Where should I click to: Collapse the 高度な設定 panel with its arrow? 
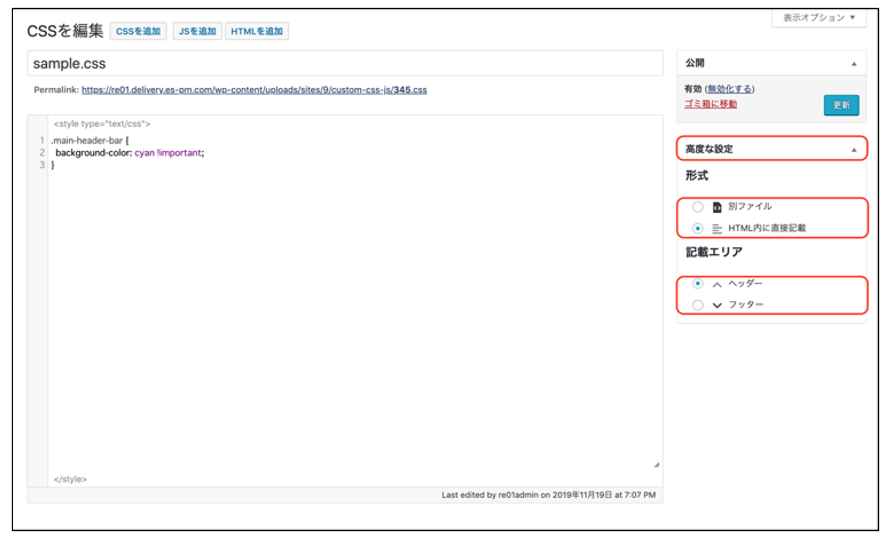(x=853, y=149)
